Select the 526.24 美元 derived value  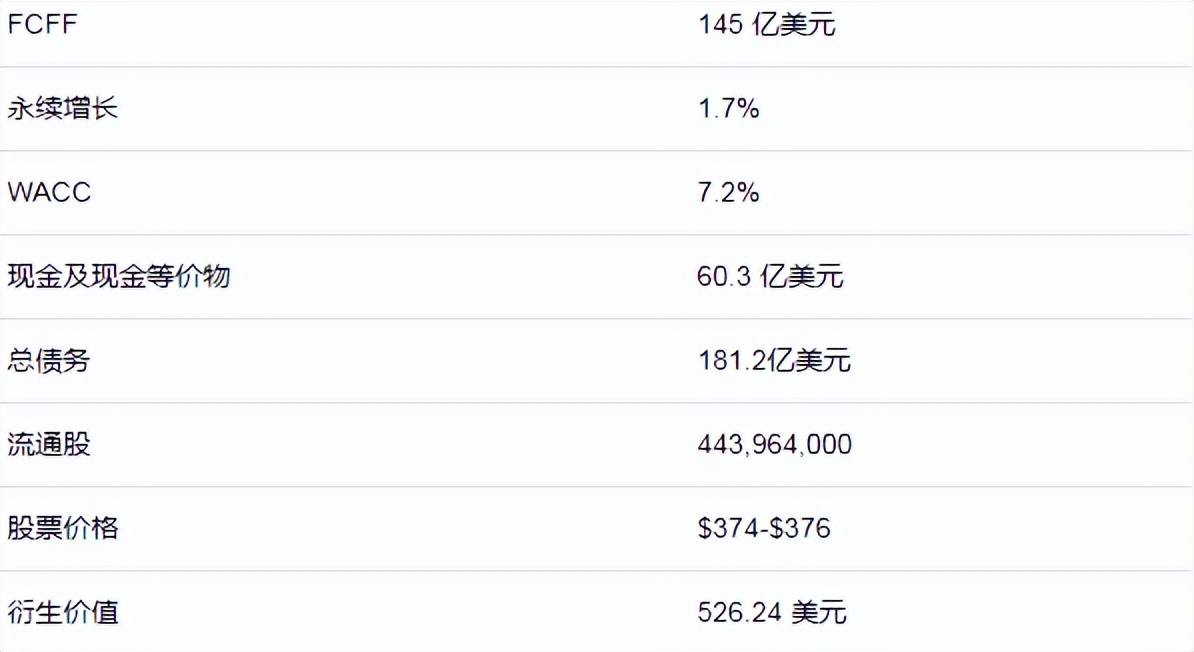click(x=772, y=611)
